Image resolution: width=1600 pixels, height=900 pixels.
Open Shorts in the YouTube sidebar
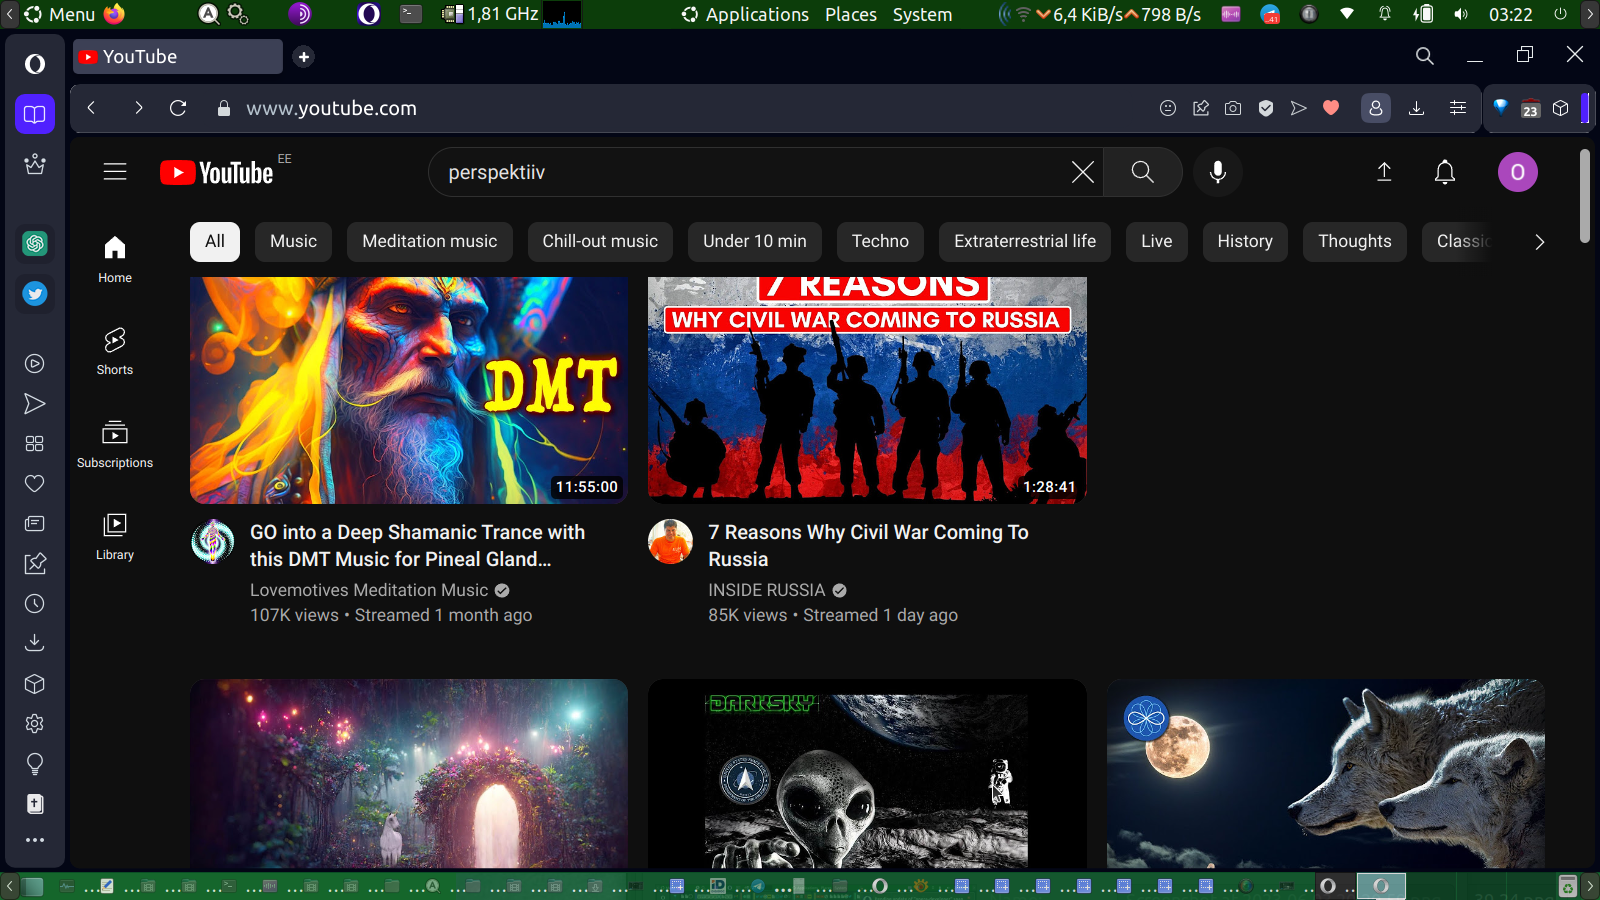(x=115, y=351)
